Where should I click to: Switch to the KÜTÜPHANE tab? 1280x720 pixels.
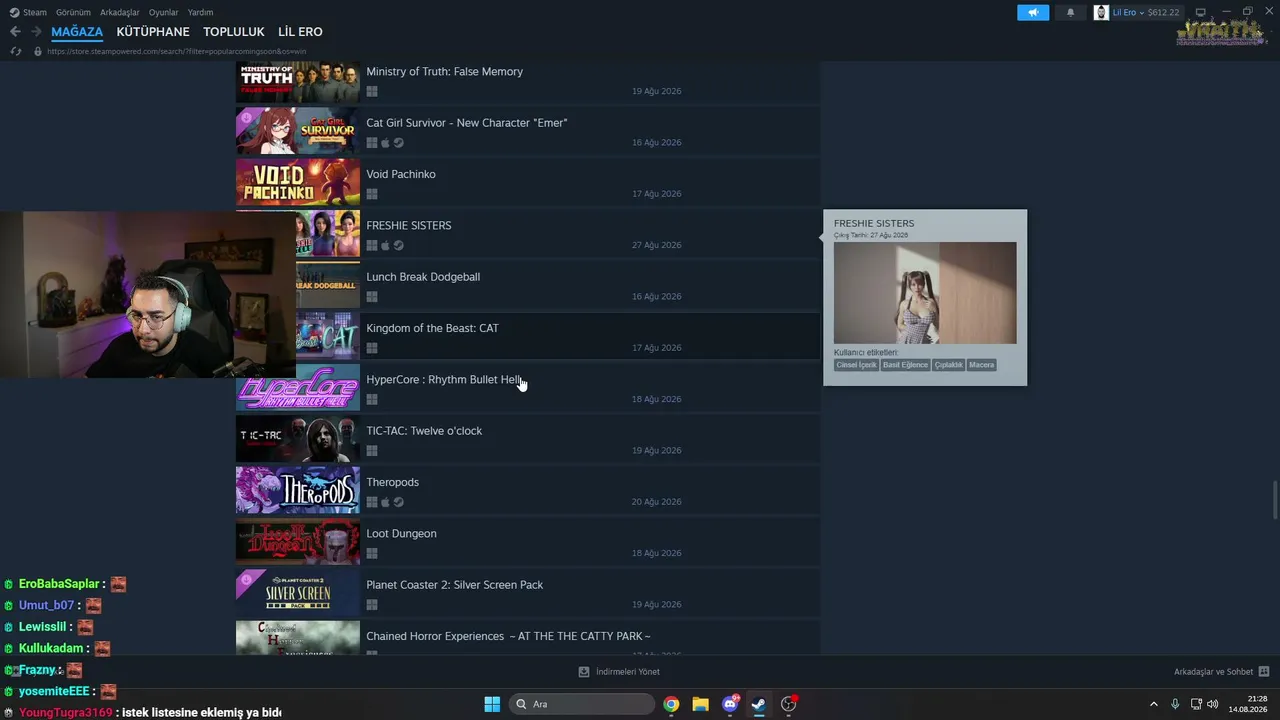tap(153, 32)
